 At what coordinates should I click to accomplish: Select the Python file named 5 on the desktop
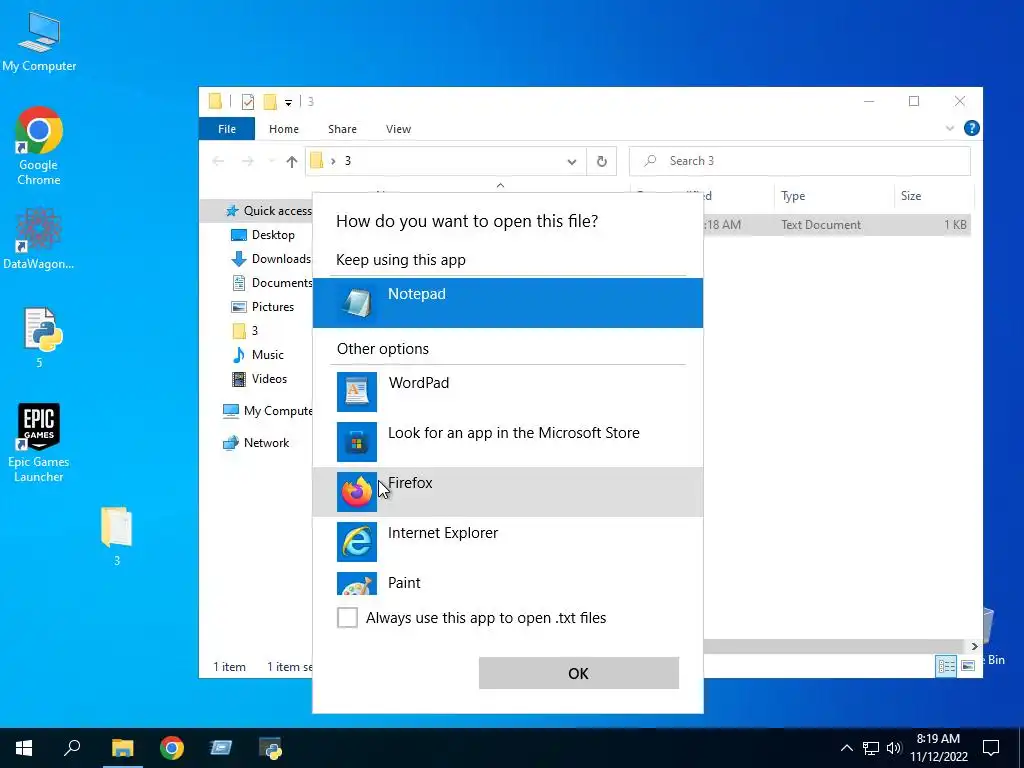[x=41, y=338]
